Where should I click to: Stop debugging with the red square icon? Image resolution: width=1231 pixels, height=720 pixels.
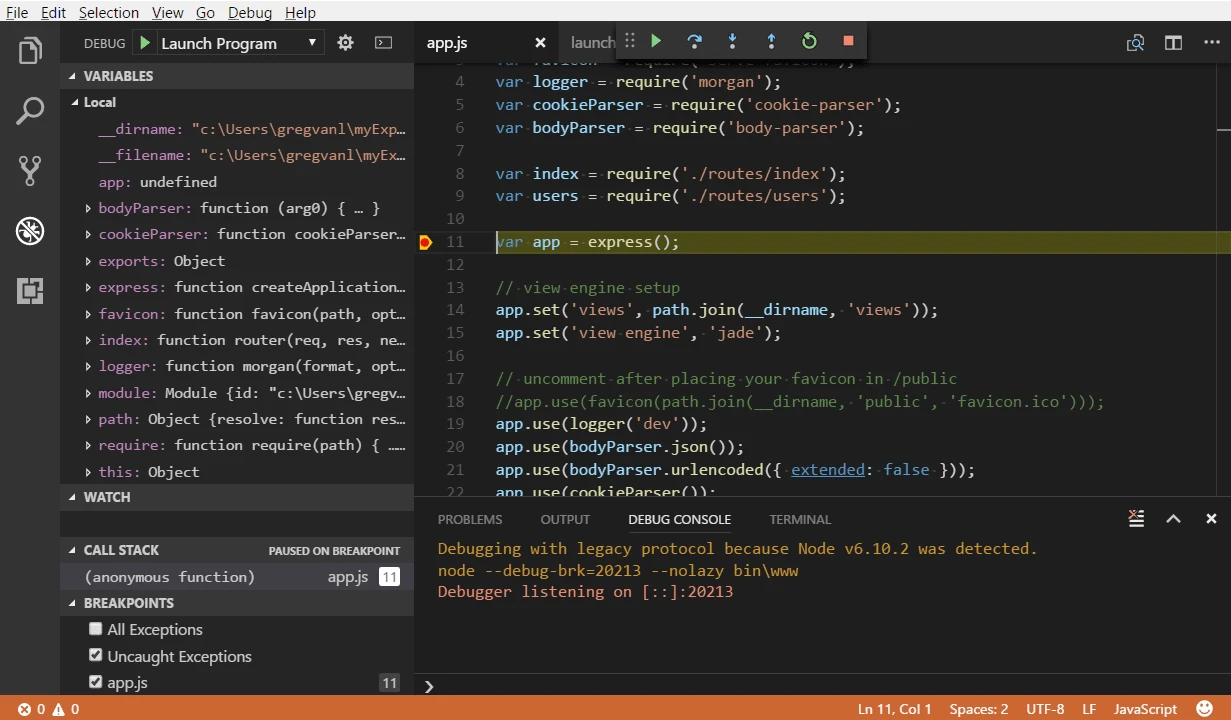coord(847,41)
